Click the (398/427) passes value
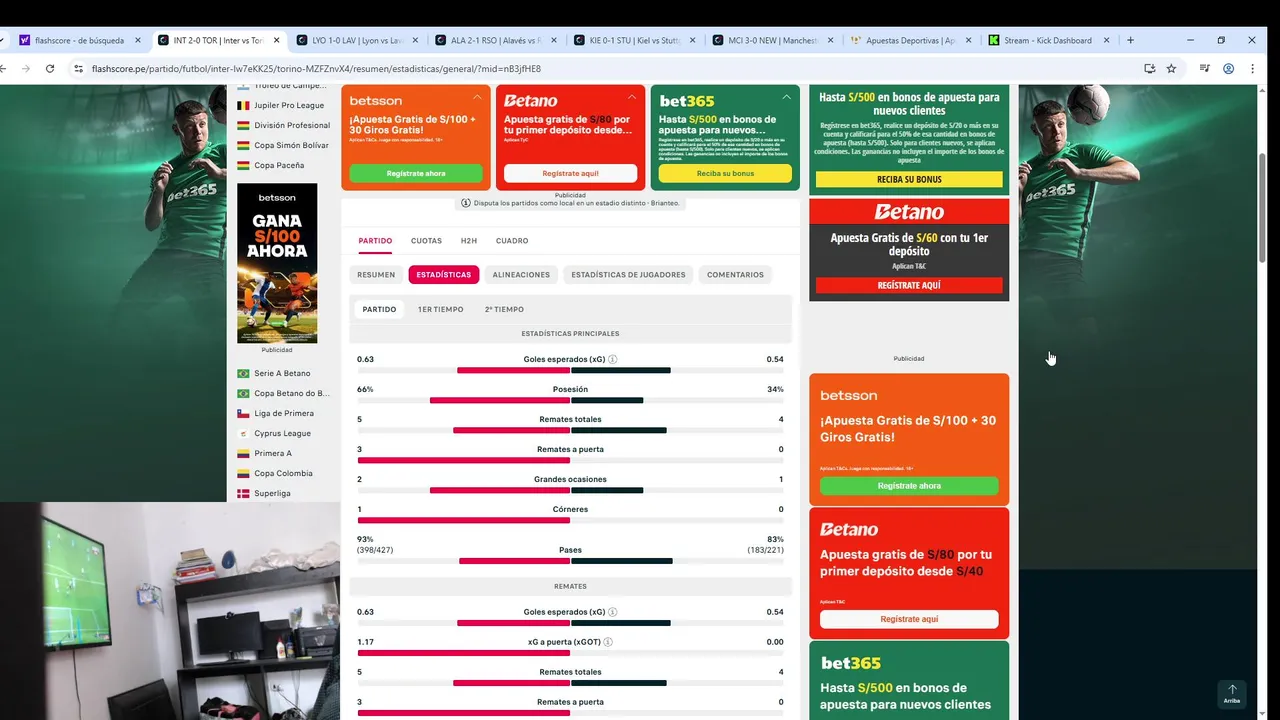 tap(375, 550)
